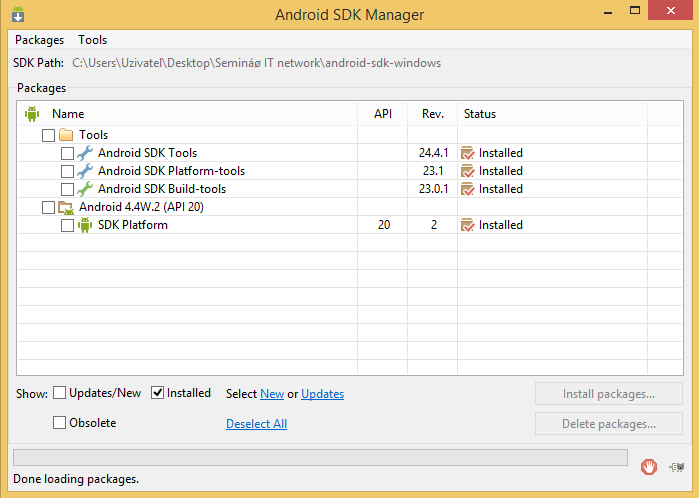699x498 pixels.
Task: Click the SDK Path text
Action: click(256, 63)
